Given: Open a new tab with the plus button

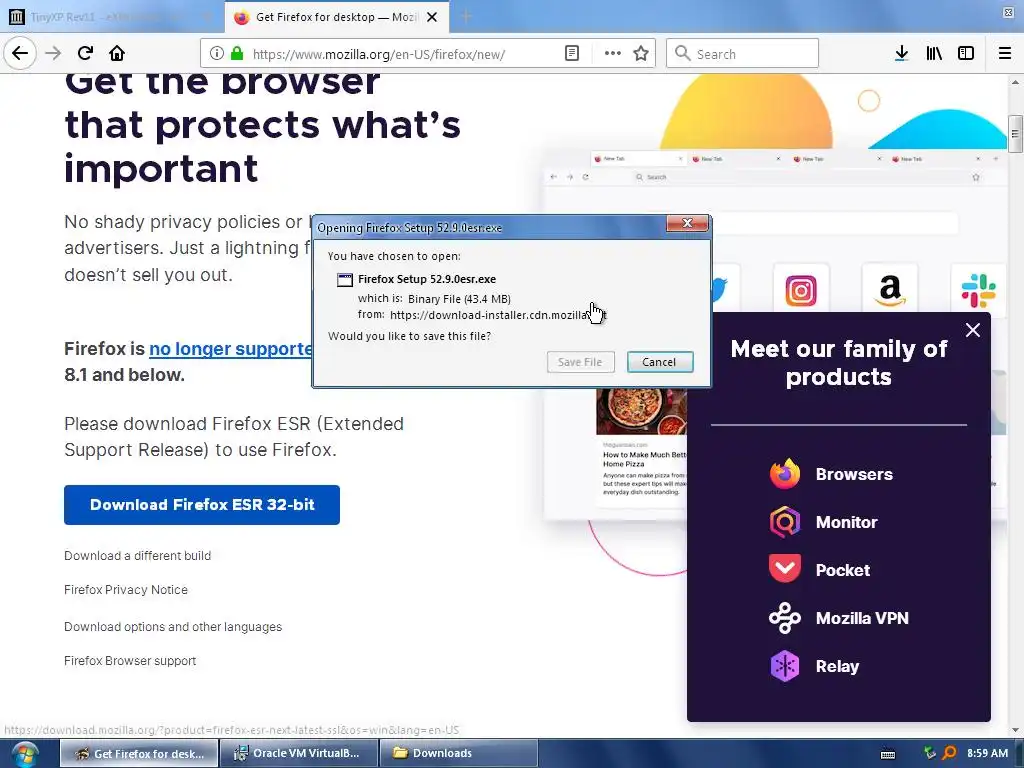Looking at the screenshot, I should click(466, 17).
